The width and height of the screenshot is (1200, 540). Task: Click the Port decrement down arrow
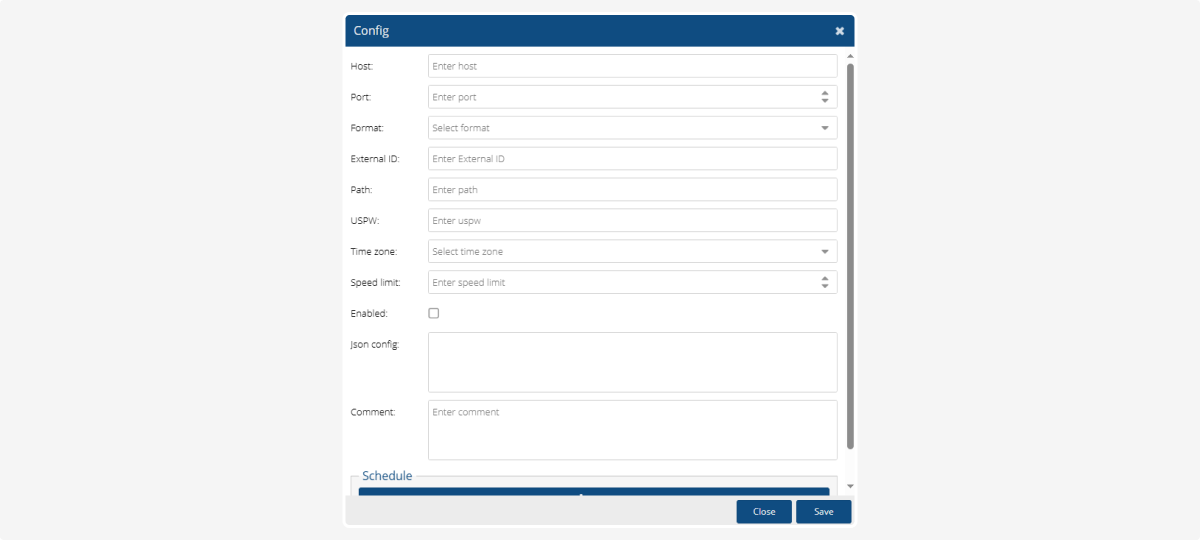[x=825, y=101]
